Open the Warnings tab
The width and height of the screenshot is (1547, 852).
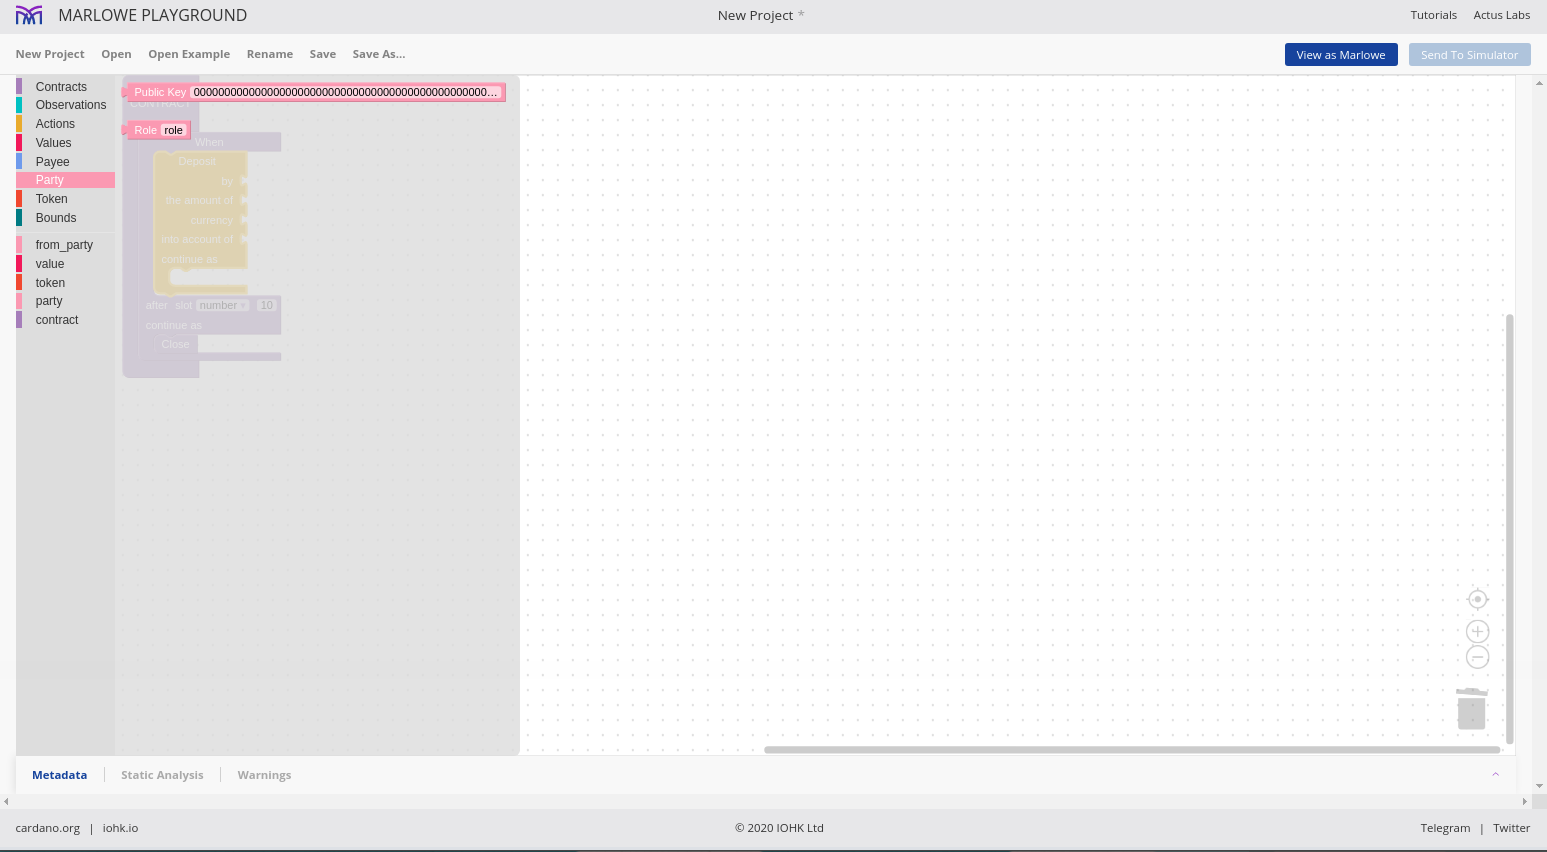(264, 775)
